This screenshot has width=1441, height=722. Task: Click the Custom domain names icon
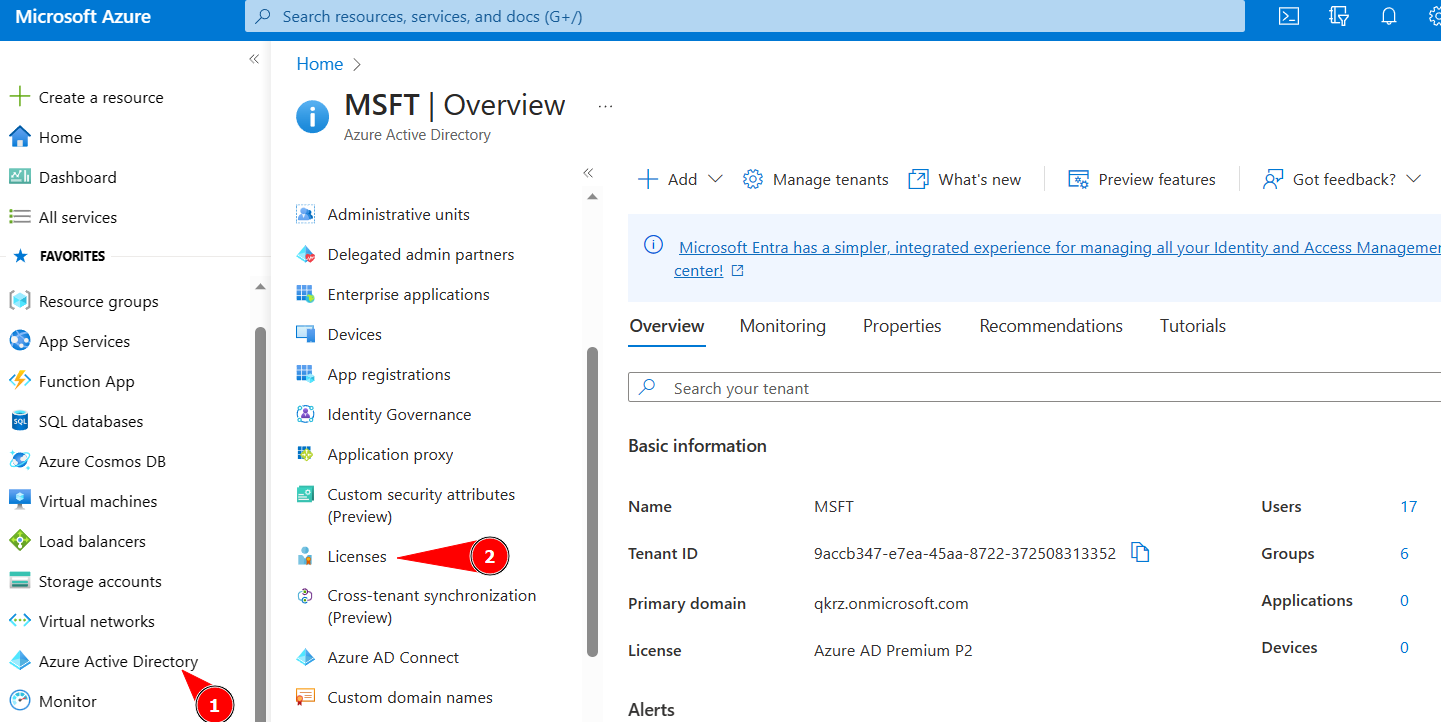(x=306, y=697)
